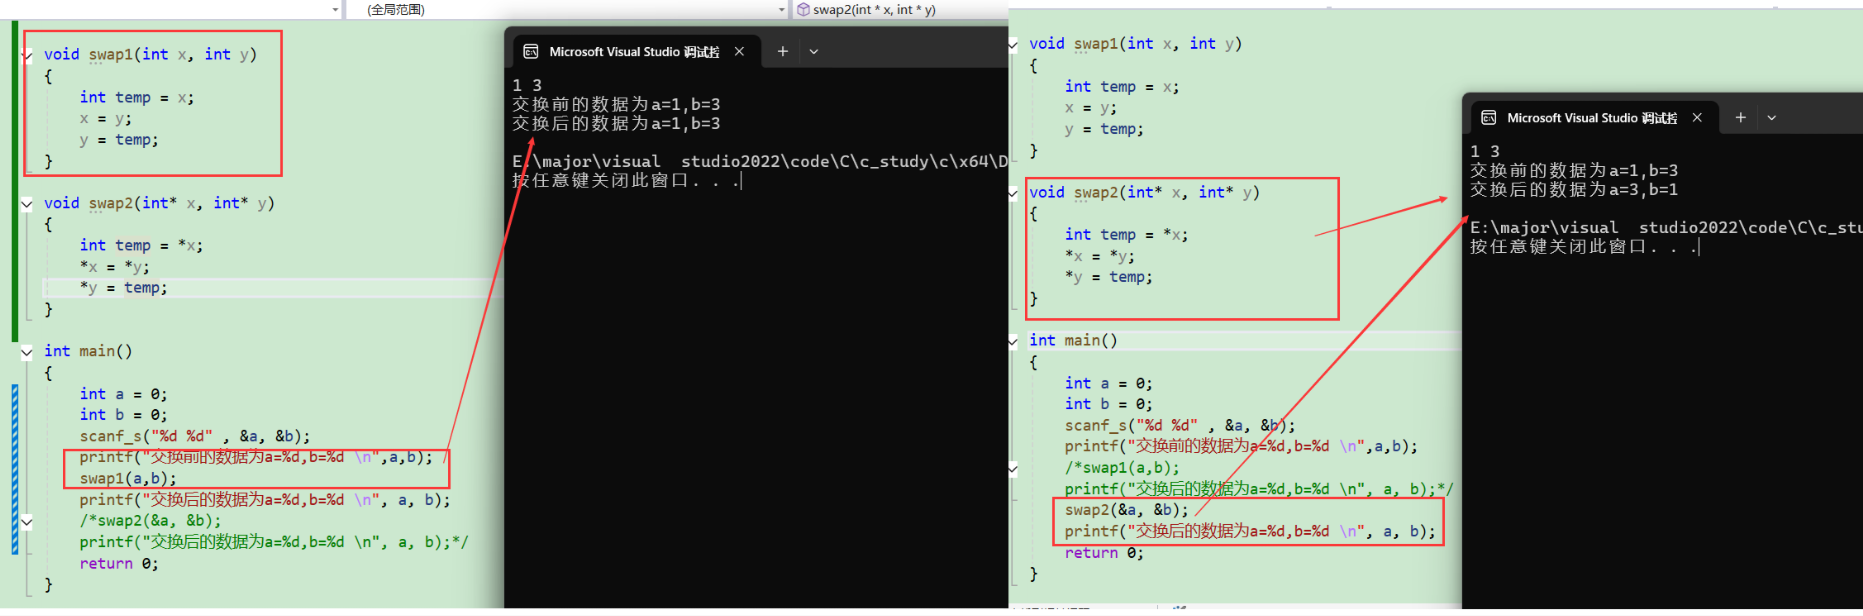Viewport: 1863px width, 616px height.
Task: Collapse the /*swap1(a,b) comment block in right editor
Action: [1013, 468]
